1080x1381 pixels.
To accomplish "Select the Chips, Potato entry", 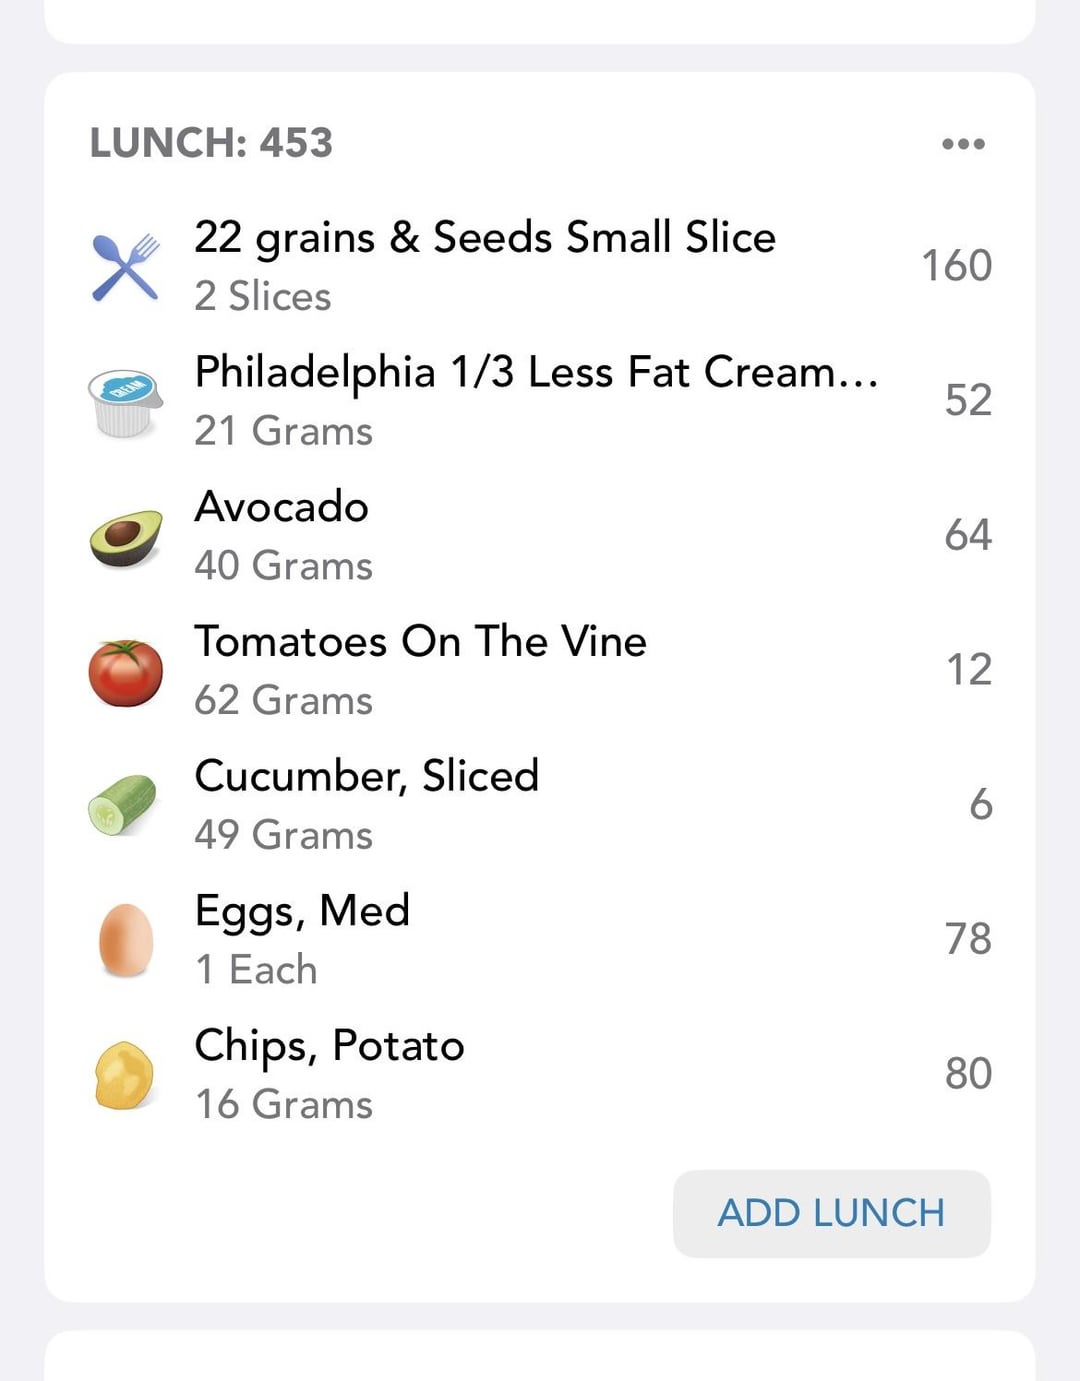I will click(x=540, y=1074).
